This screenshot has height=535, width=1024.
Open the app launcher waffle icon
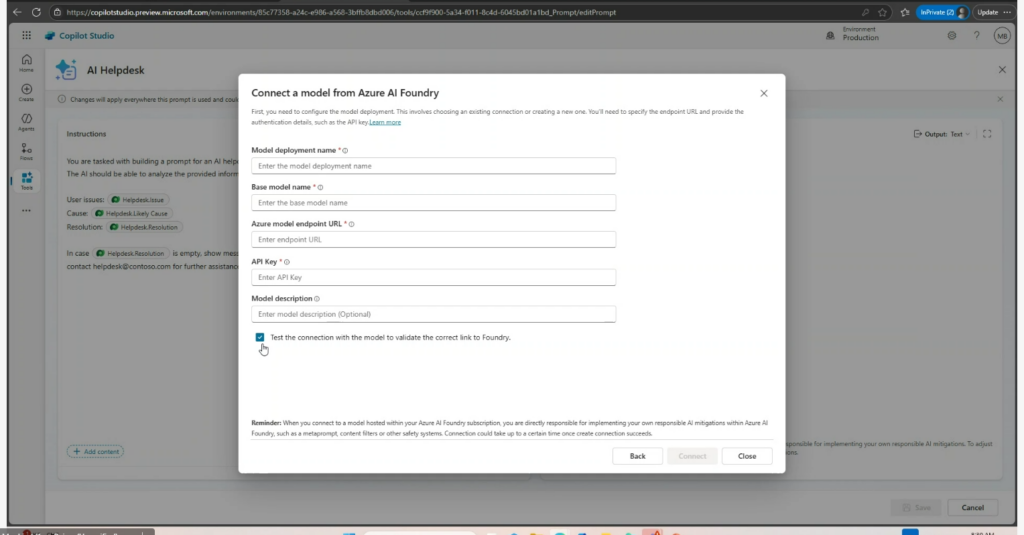[26, 36]
